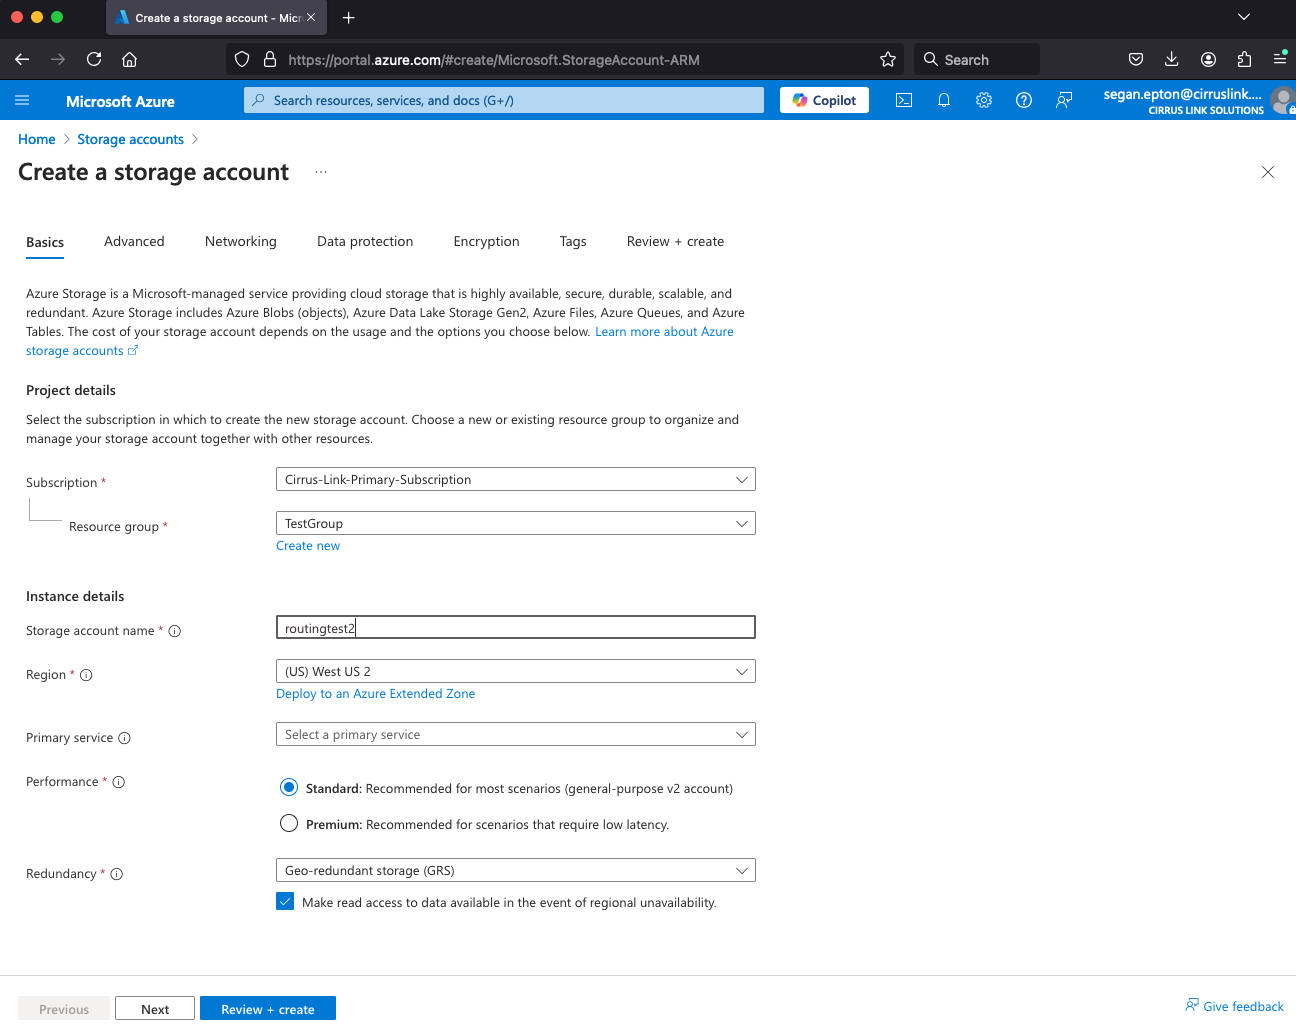This screenshot has height=1030, width=1296.
Task: Open portal settings gear icon
Action: click(x=984, y=100)
